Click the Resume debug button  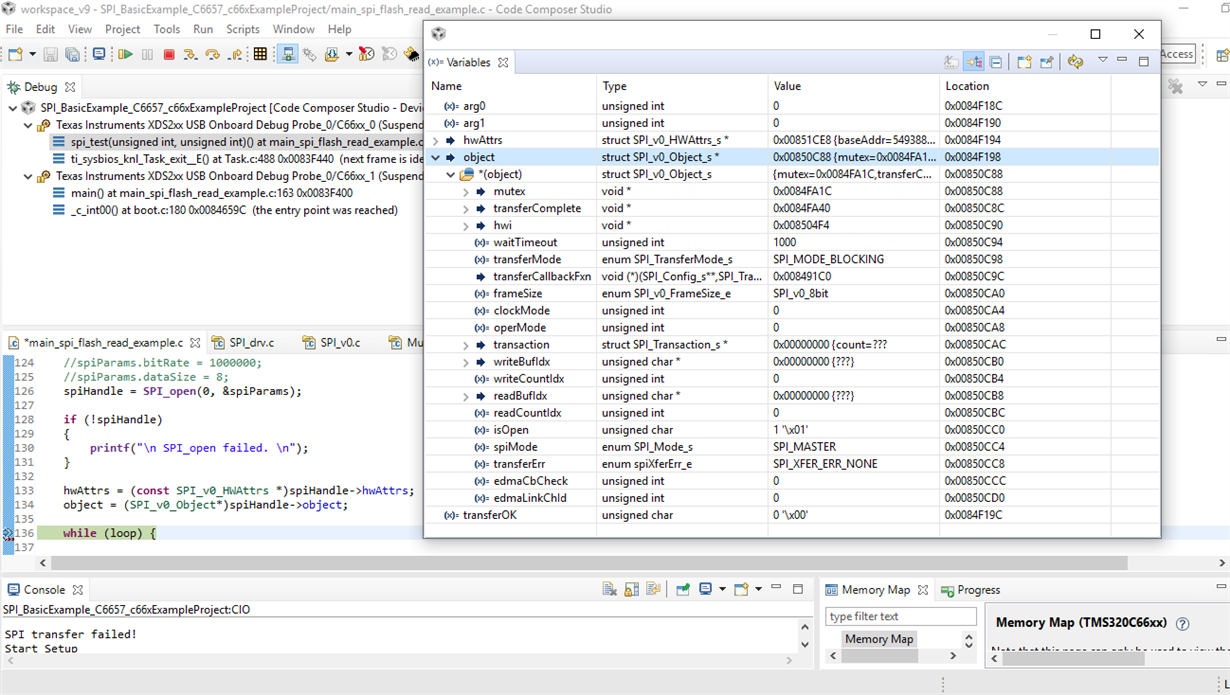(126, 55)
